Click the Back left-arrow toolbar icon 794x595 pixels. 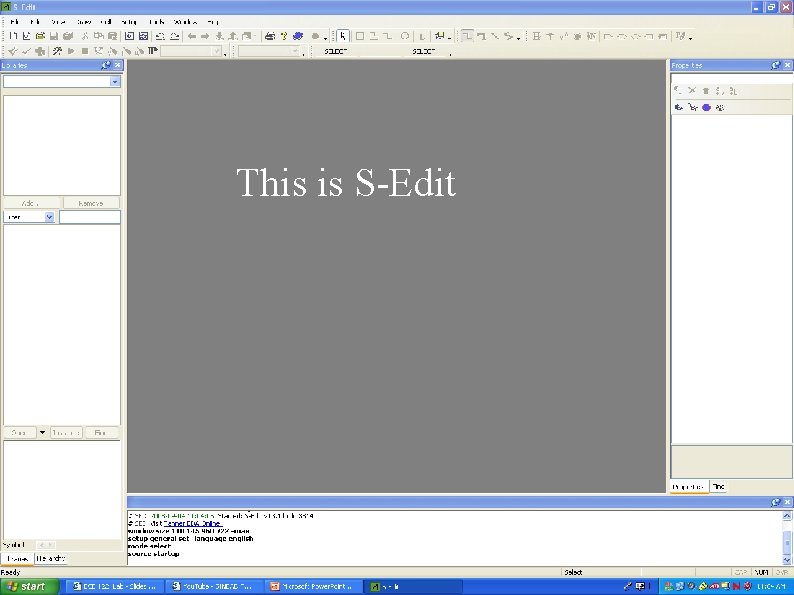191,36
